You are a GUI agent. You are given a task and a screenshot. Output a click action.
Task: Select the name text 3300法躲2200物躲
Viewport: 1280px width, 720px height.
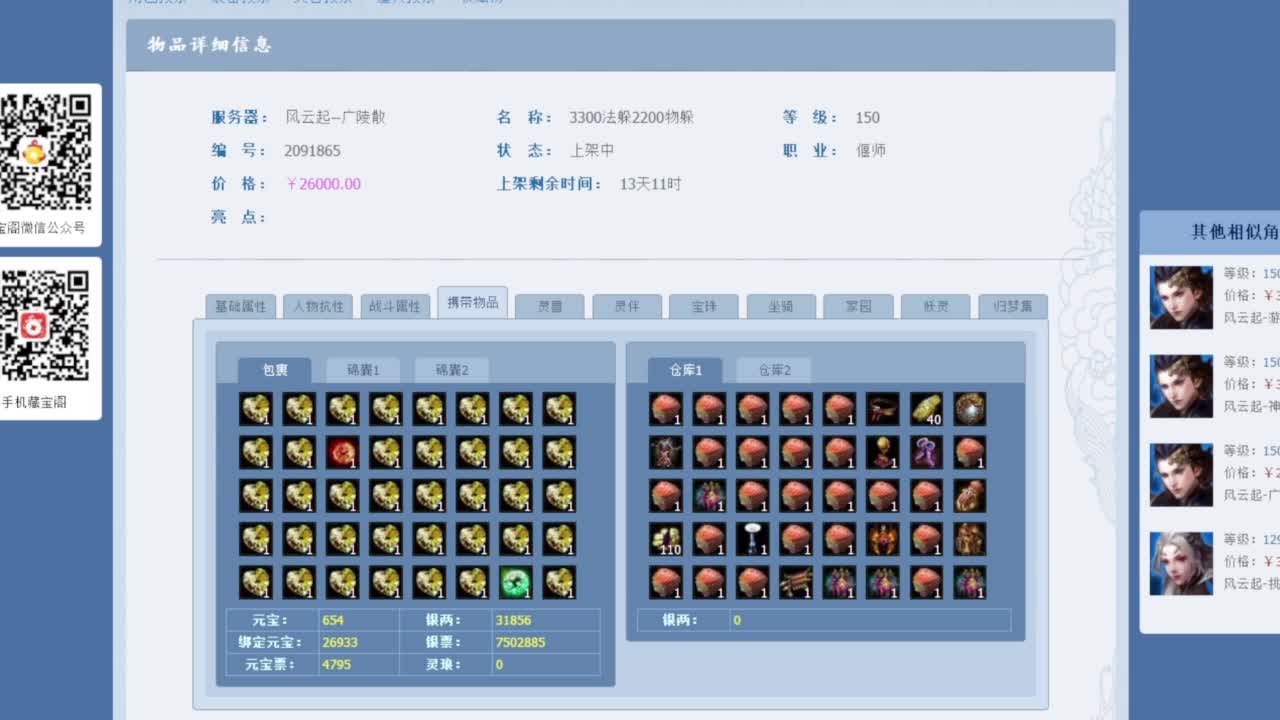click(631, 117)
